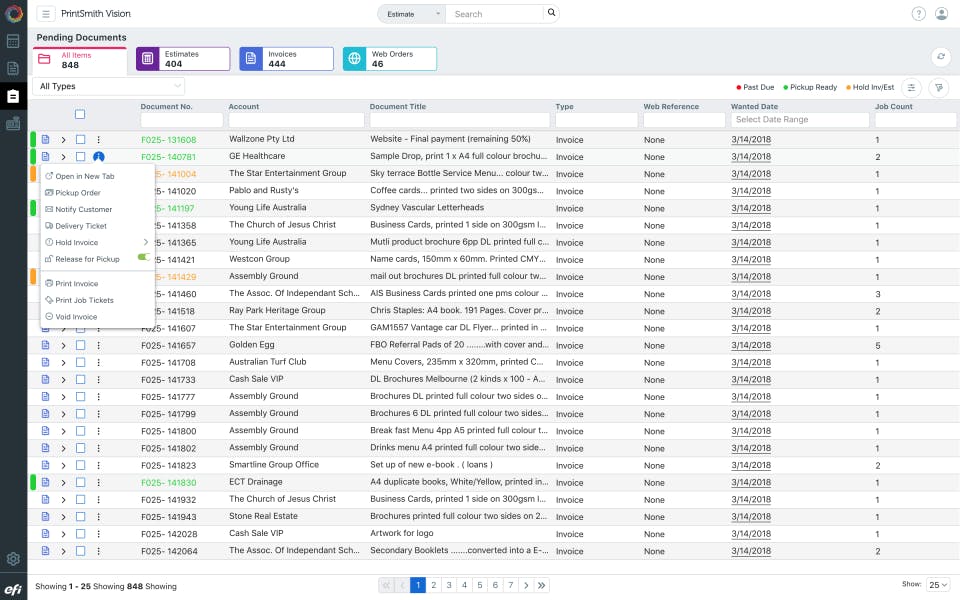Image resolution: width=960 pixels, height=600 pixels.
Task: Click the hamburger menu icon
Action: click(x=46, y=14)
